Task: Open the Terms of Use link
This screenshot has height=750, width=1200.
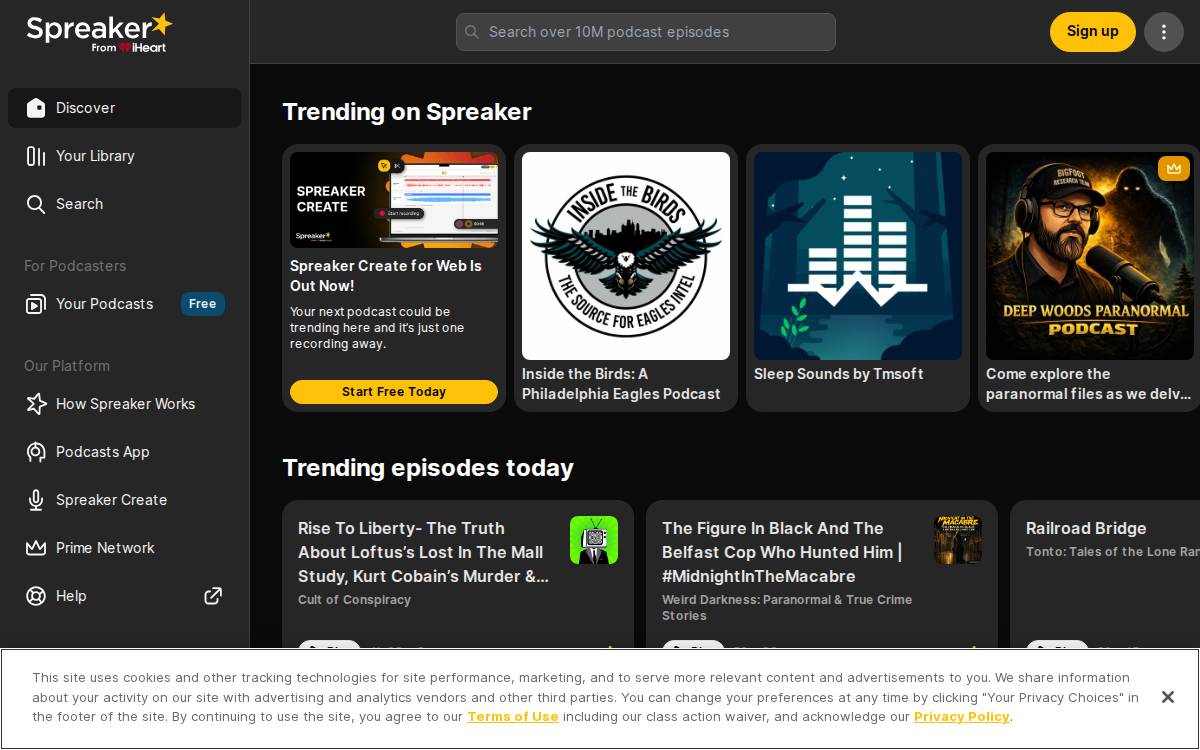Action: coord(513,716)
